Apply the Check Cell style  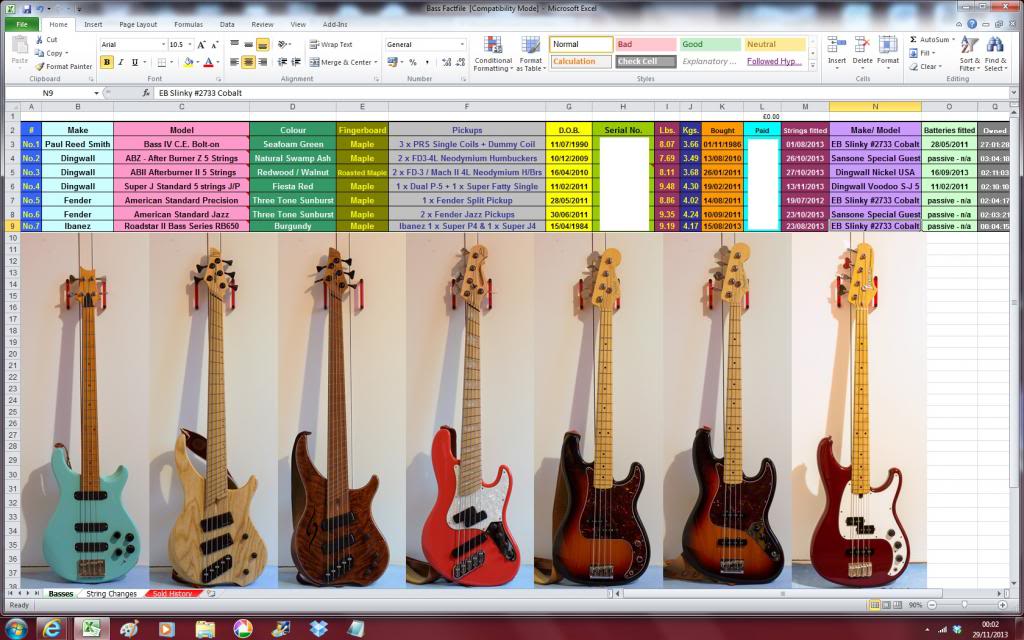pos(645,61)
